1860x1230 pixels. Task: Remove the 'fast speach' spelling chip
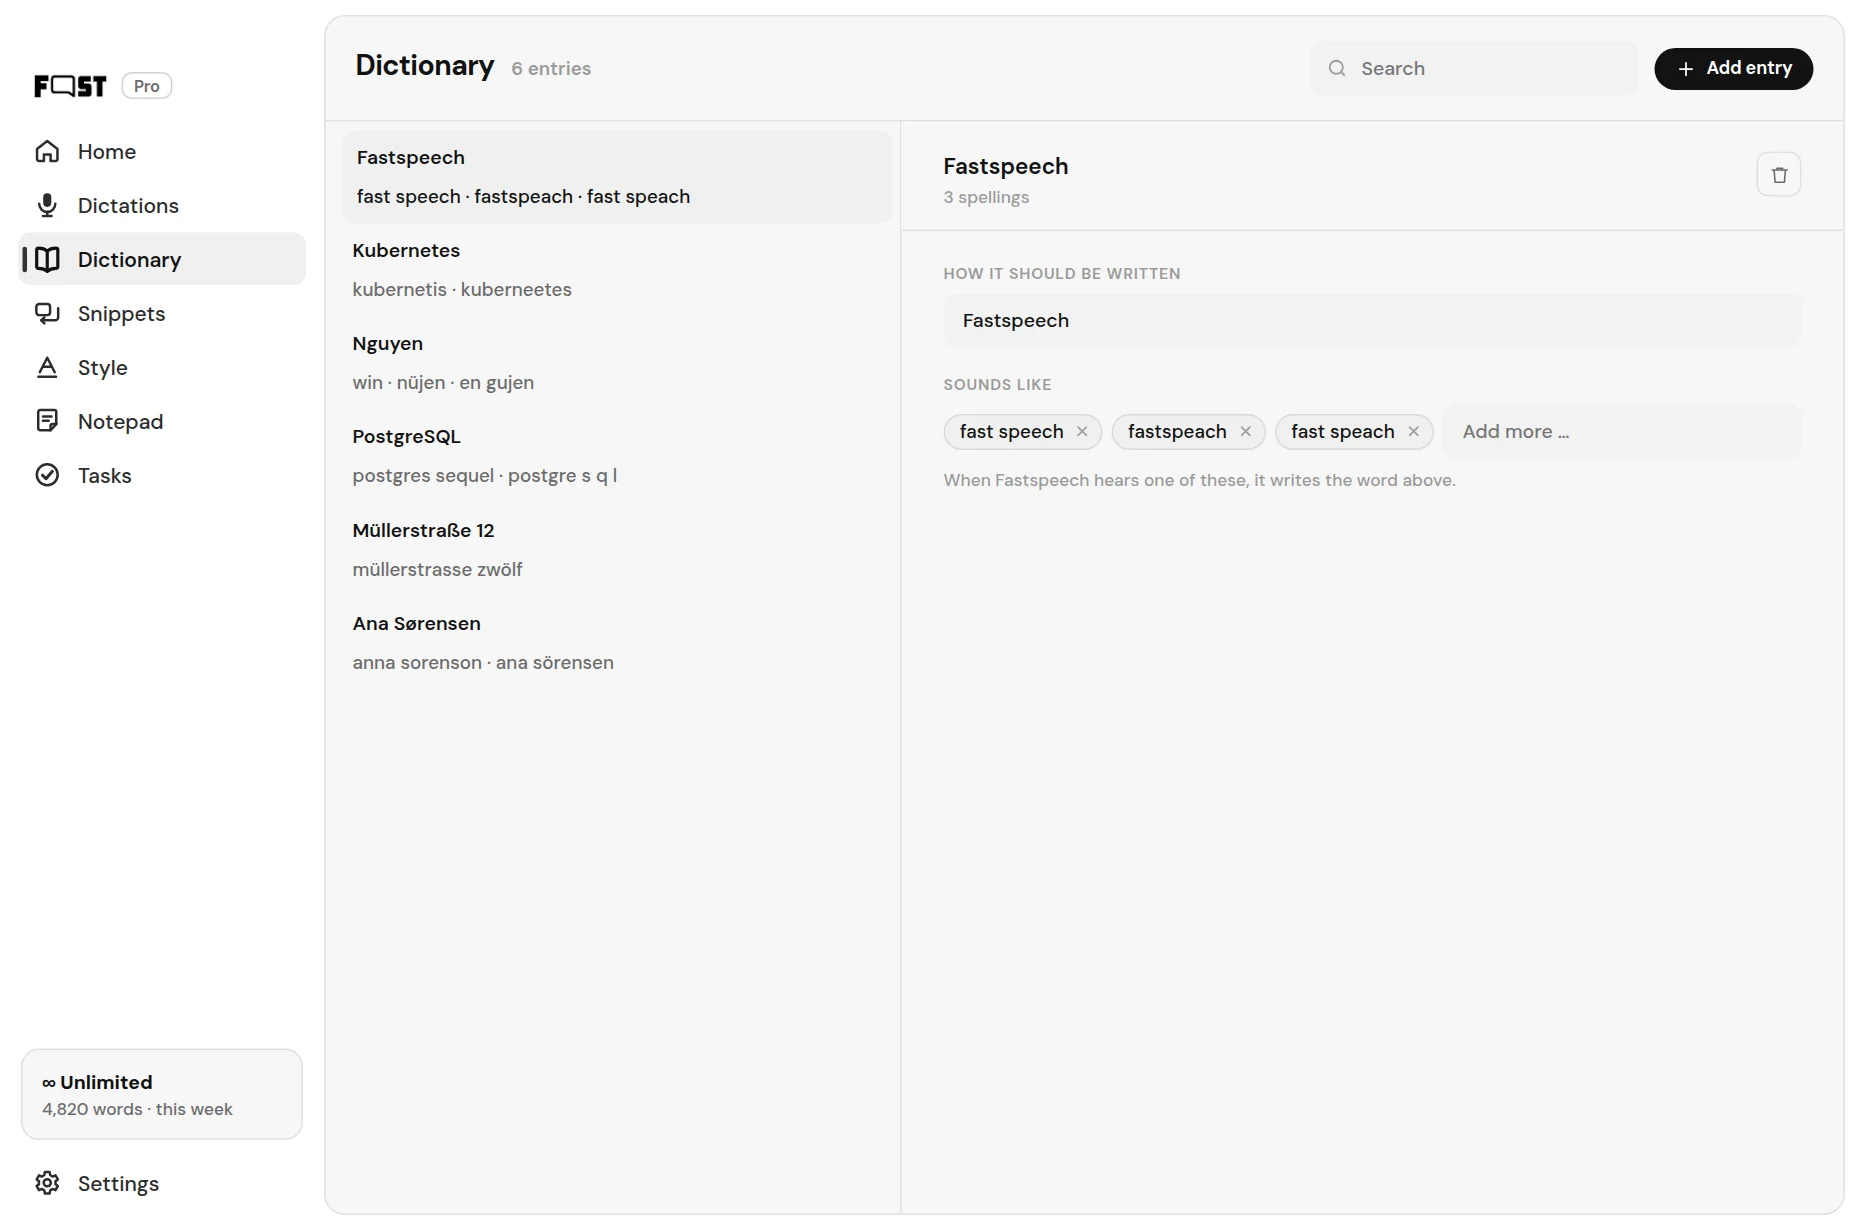click(1414, 432)
